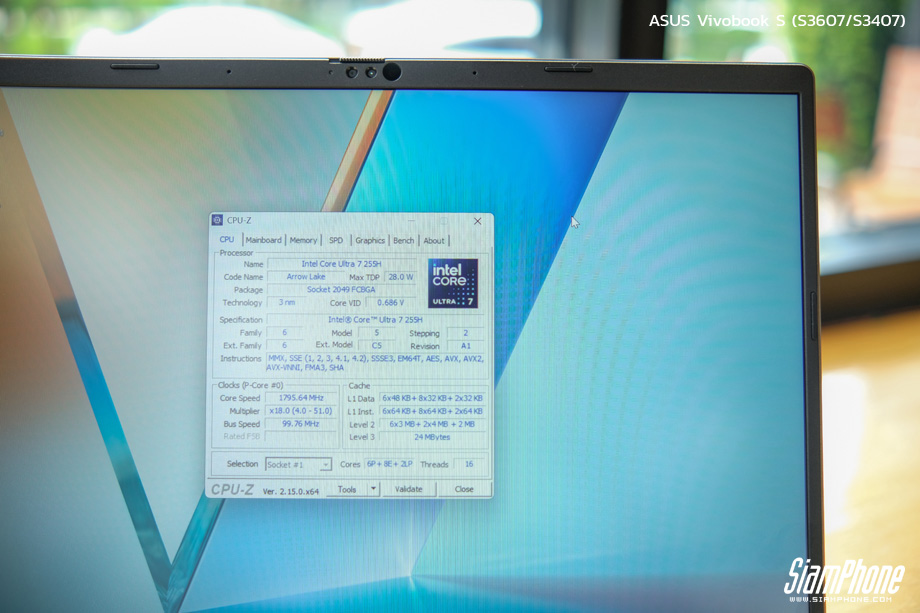Click the Instructions list starting with "MMX, SSE"

tap(376, 363)
